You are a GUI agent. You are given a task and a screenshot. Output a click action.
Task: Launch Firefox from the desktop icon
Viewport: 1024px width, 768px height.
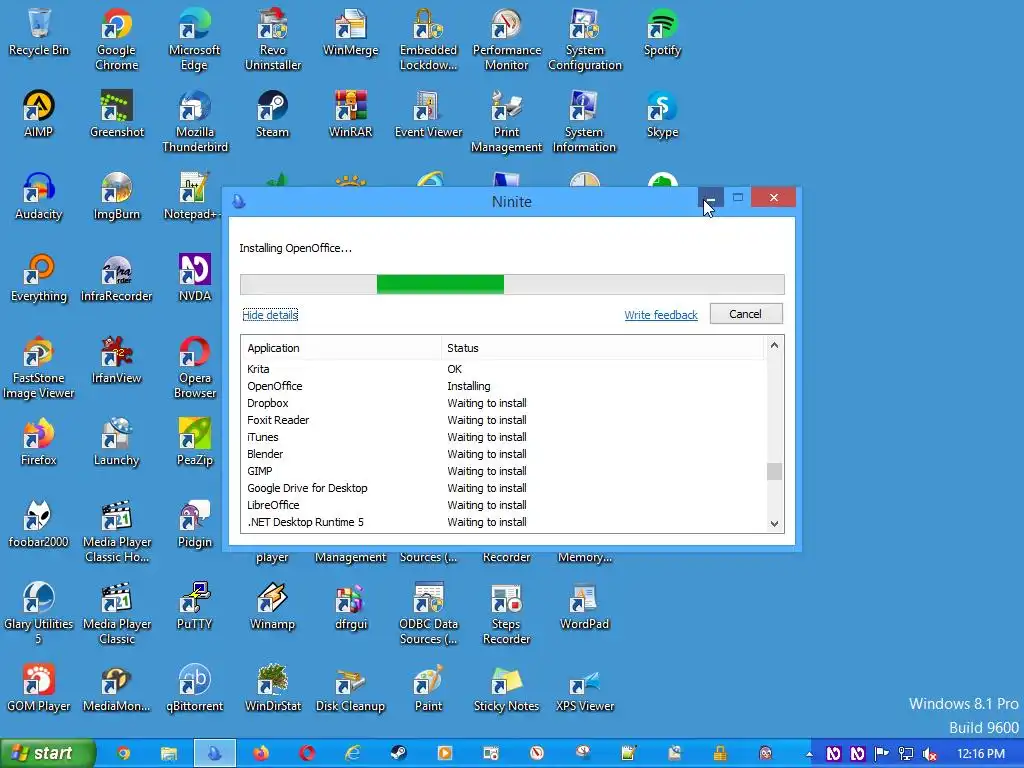39,442
